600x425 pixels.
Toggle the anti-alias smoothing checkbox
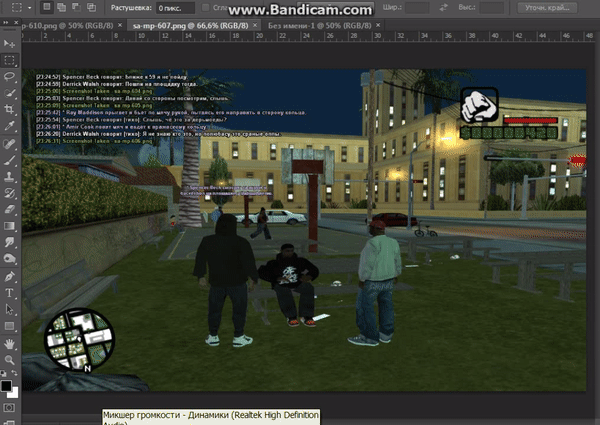[206, 7]
